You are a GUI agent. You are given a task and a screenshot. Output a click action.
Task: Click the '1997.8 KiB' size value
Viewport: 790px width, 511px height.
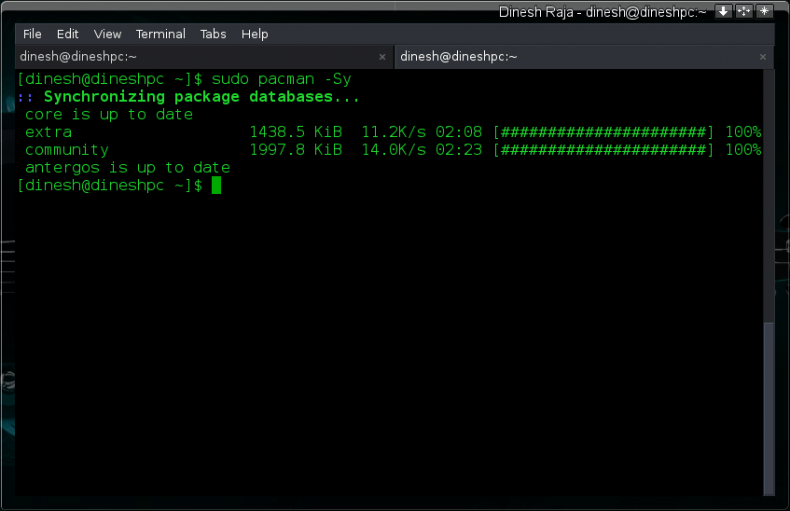296,150
